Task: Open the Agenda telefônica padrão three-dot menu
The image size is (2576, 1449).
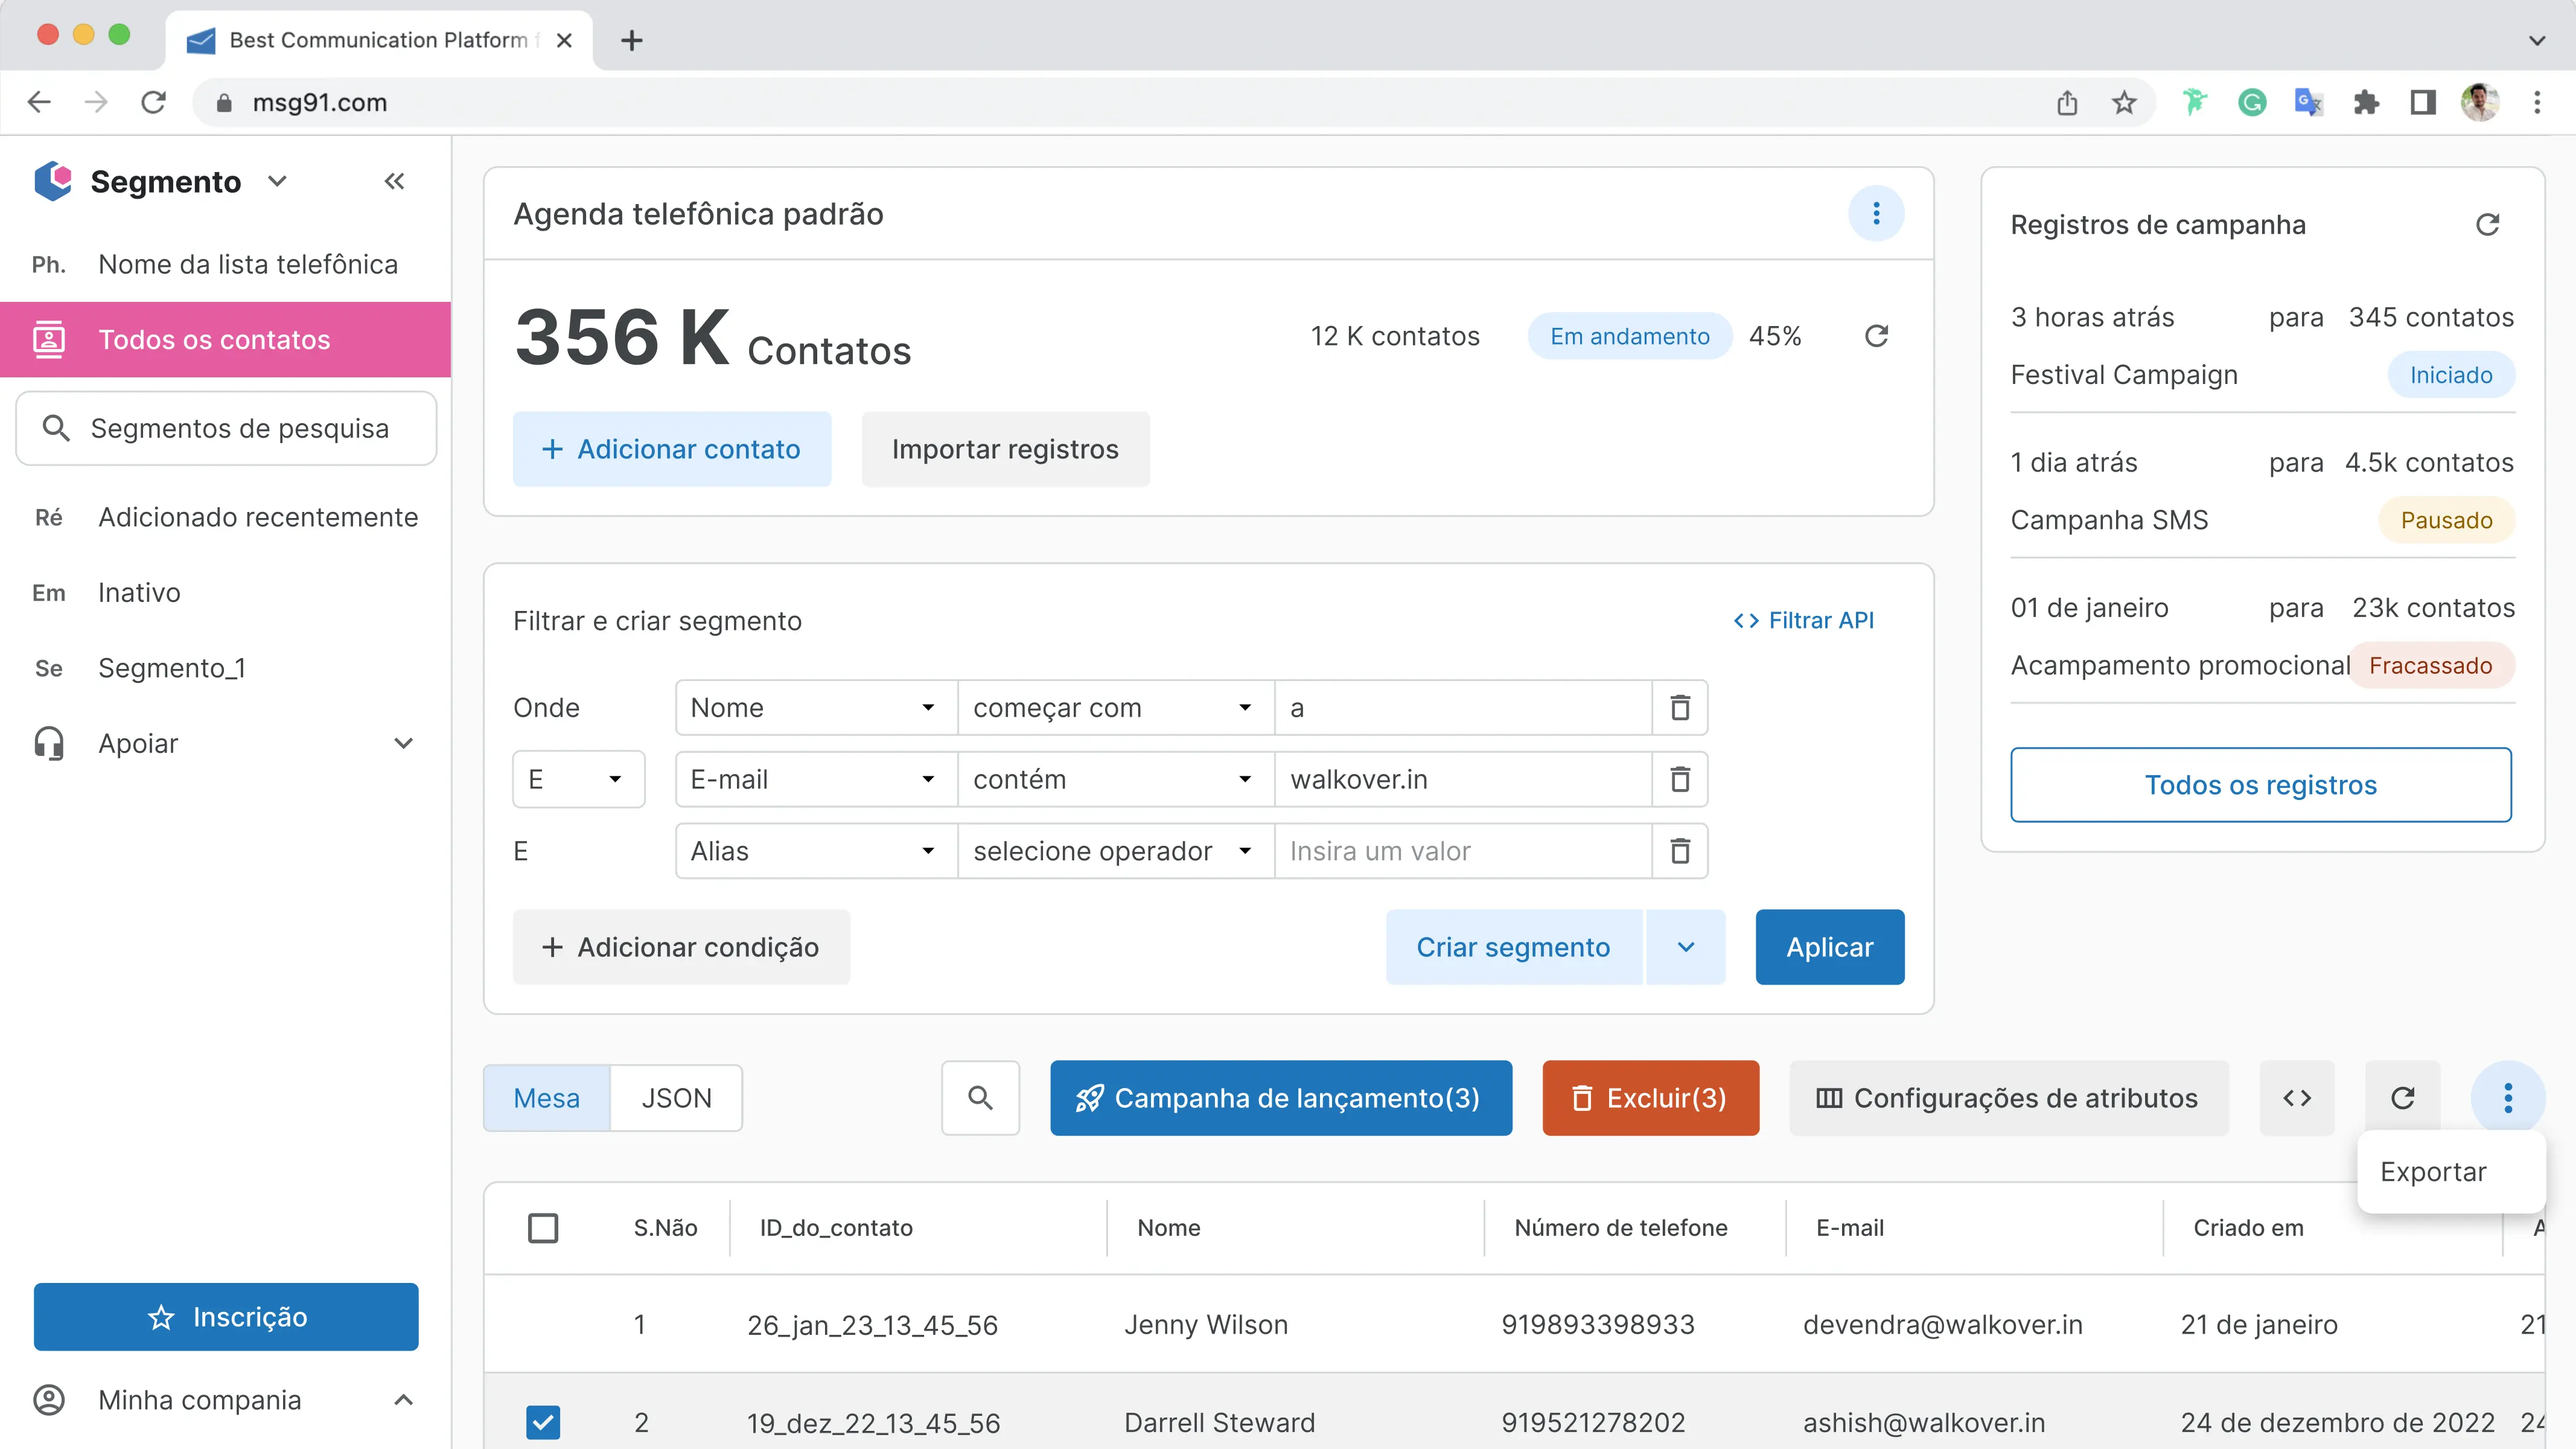Action: (x=1876, y=213)
